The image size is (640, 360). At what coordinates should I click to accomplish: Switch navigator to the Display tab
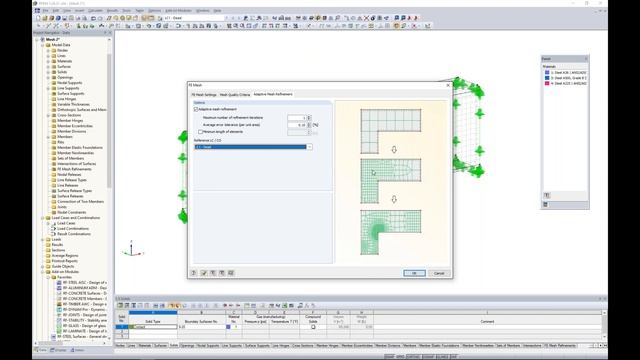[58, 350]
